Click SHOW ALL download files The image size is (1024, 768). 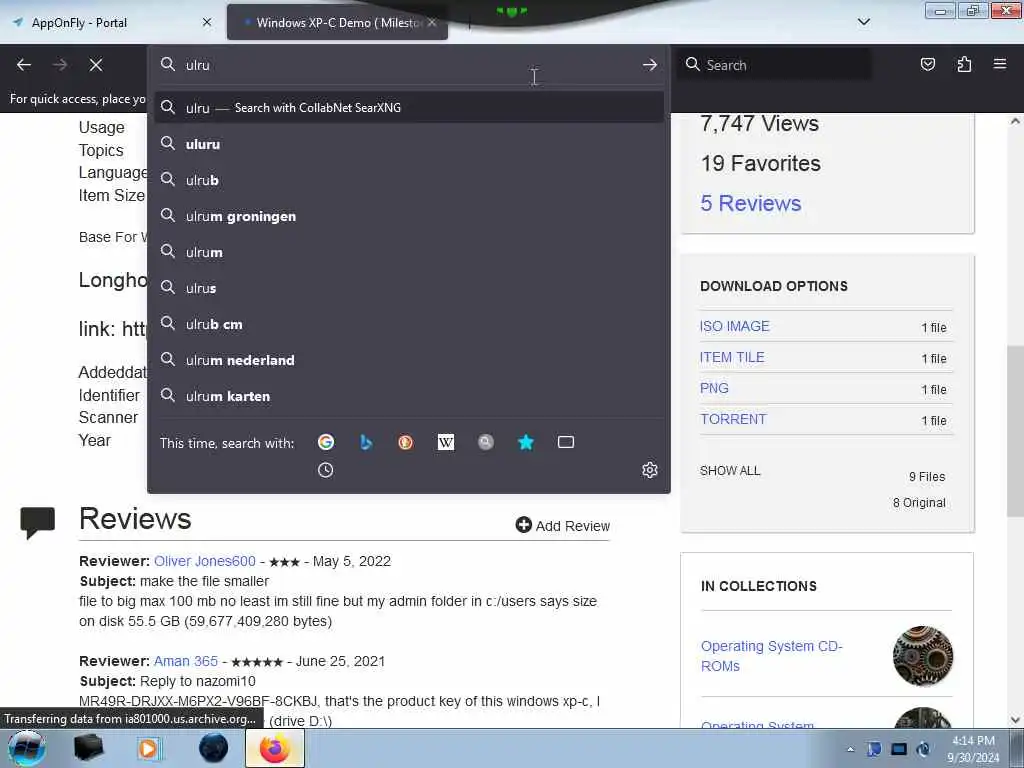pos(730,470)
